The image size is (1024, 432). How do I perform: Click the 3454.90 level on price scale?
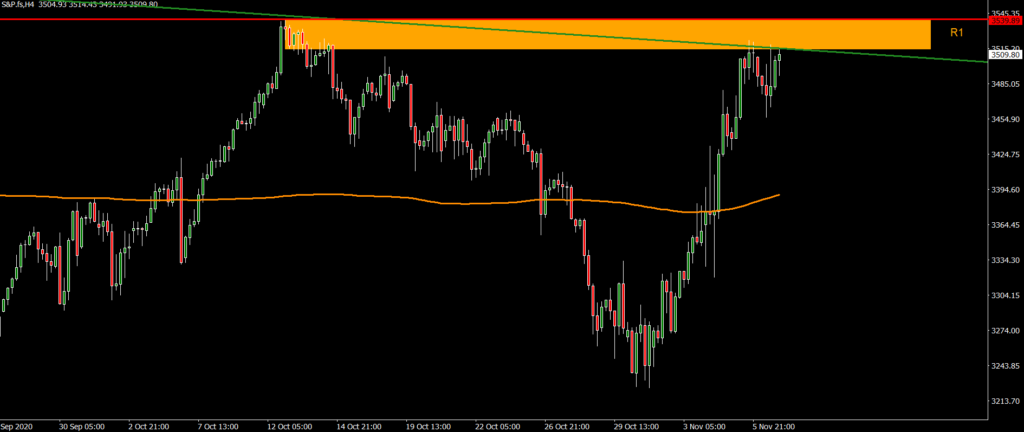pos(1004,119)
